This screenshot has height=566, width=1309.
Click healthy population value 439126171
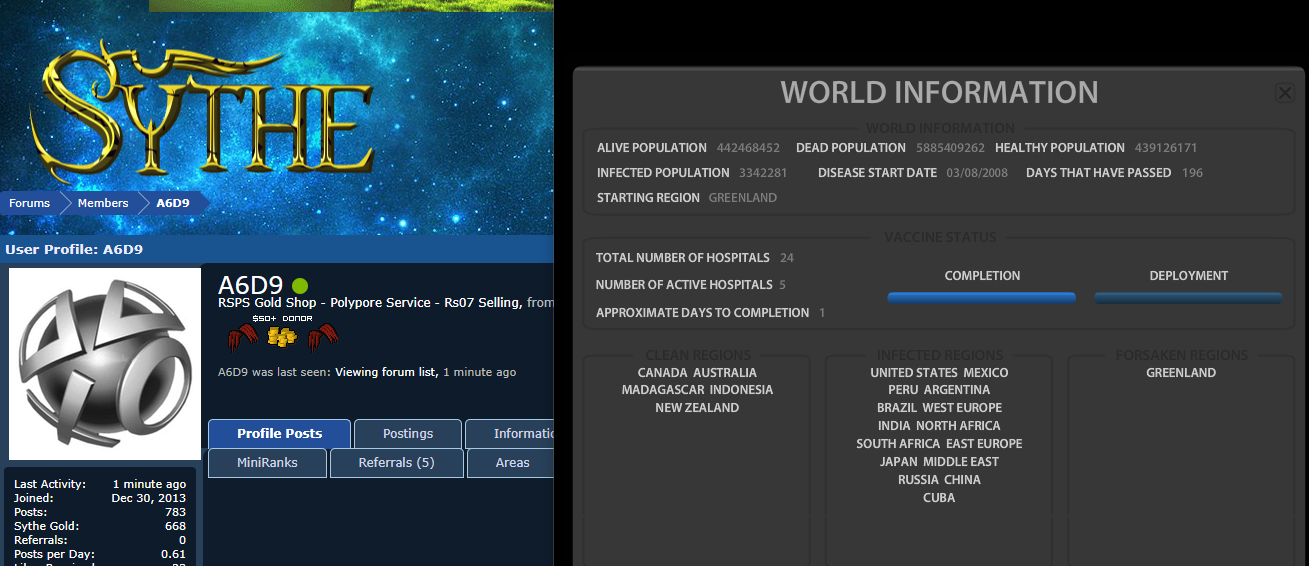(1166, 148)
